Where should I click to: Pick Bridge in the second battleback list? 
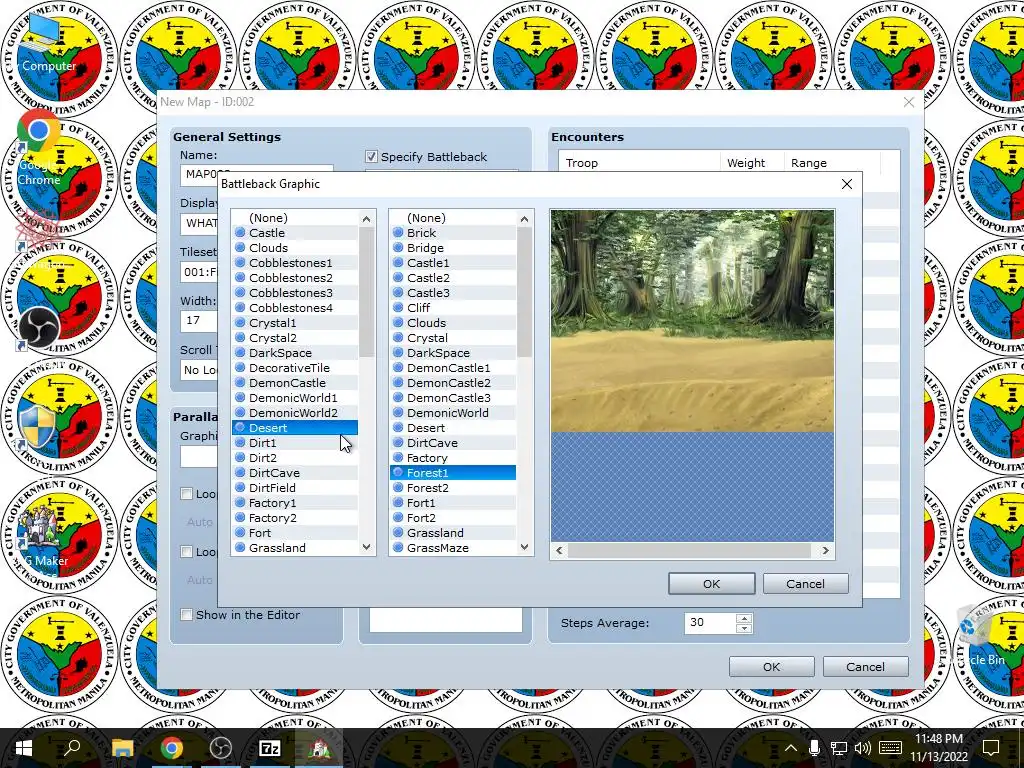tap(453, 248)
